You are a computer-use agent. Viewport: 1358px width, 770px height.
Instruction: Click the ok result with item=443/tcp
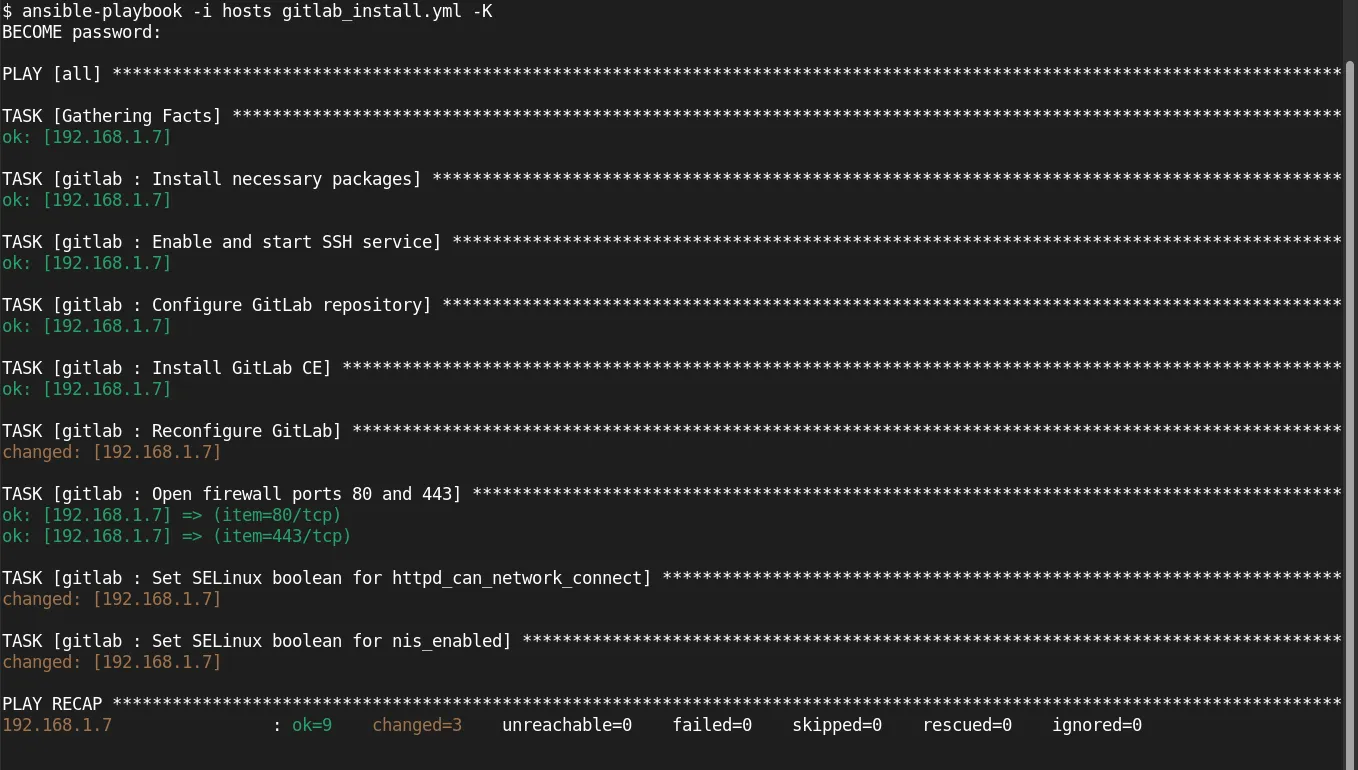coord(177,536)
